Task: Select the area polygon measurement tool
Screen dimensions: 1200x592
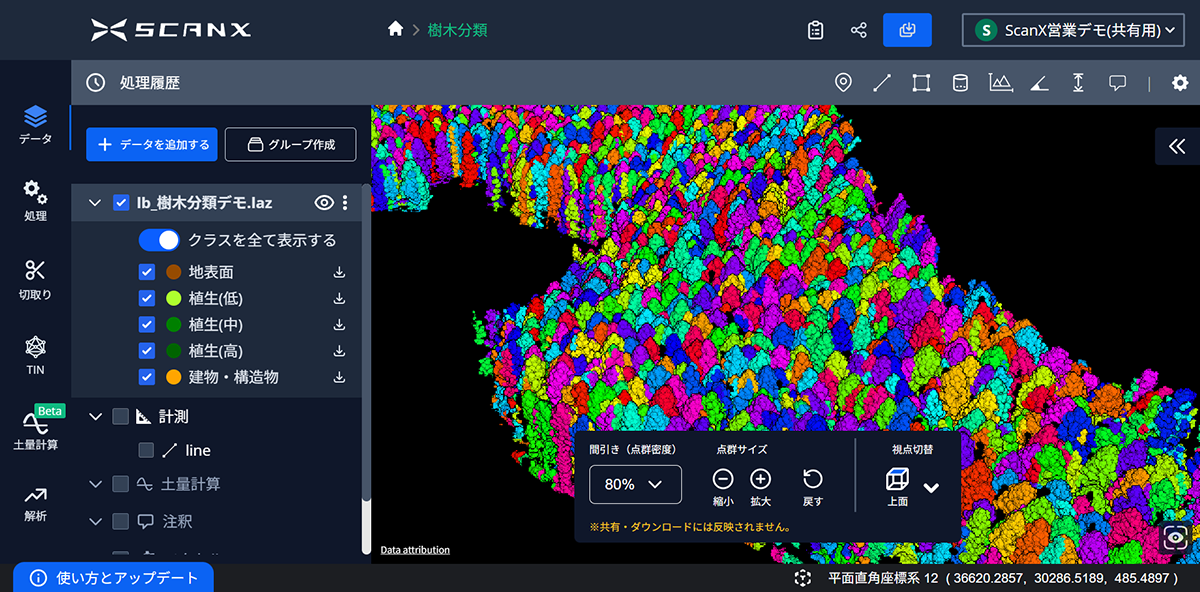Action: click(x=921, y=83)
